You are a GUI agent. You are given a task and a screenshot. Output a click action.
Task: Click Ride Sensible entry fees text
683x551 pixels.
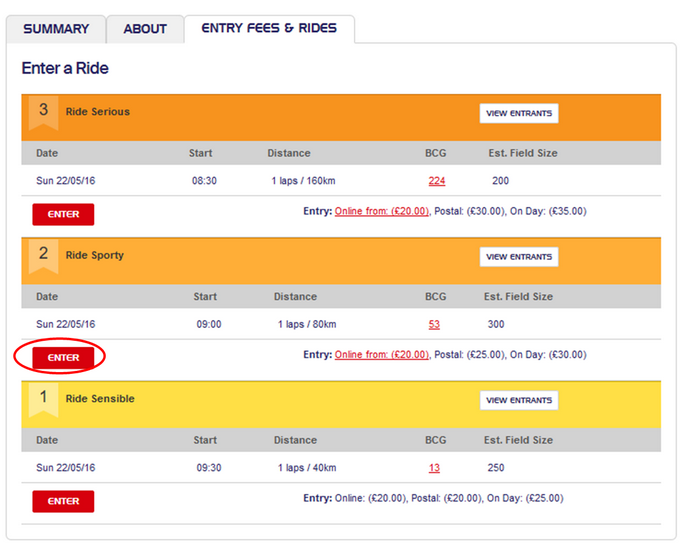pos(433,498)
